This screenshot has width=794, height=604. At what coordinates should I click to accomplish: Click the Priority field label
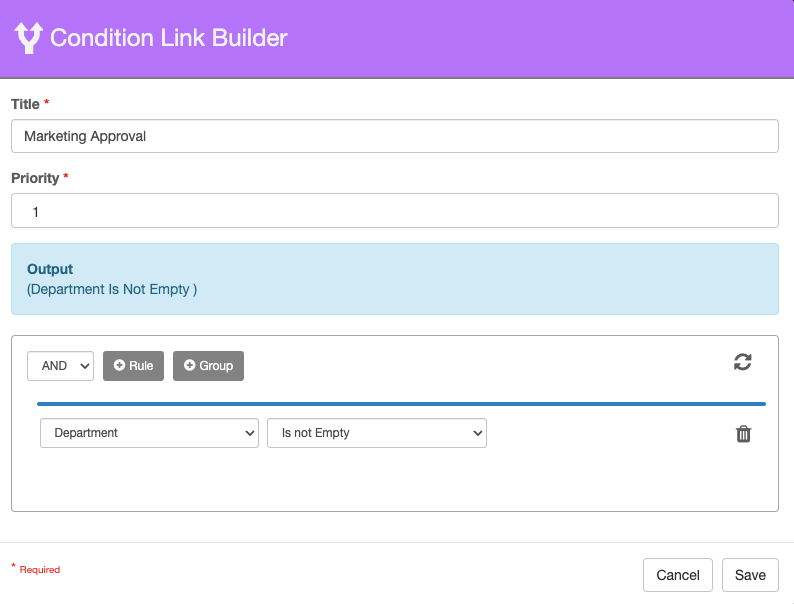pos(35,178)
